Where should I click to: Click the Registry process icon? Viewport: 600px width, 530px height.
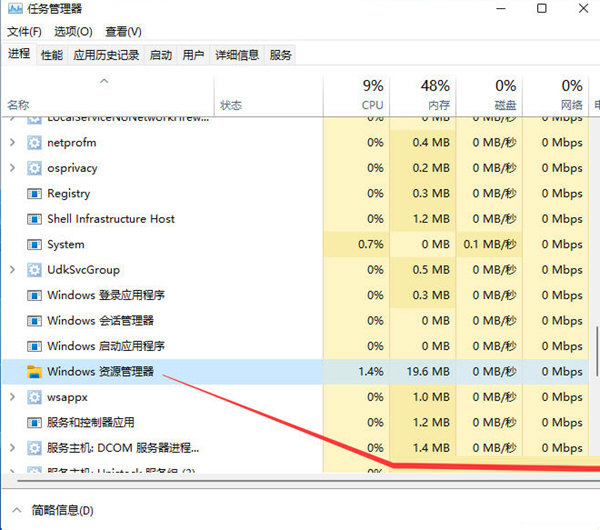point(35,194)
